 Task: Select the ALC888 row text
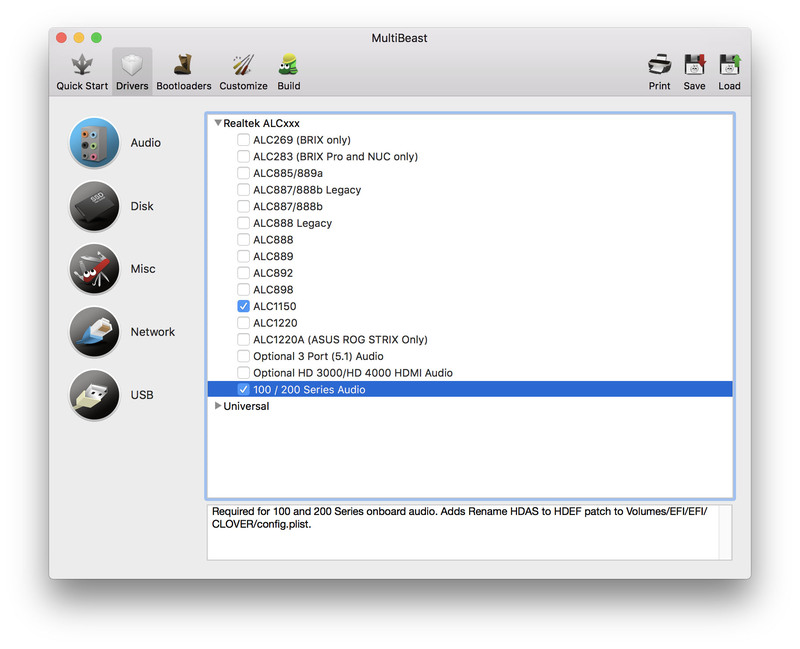(x=273, y=240)
